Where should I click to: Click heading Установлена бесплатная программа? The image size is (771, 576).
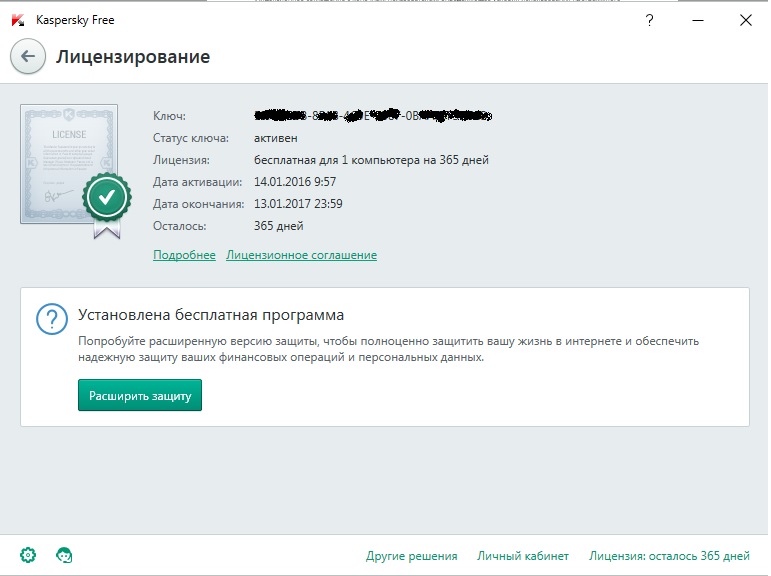pos(211,315)
